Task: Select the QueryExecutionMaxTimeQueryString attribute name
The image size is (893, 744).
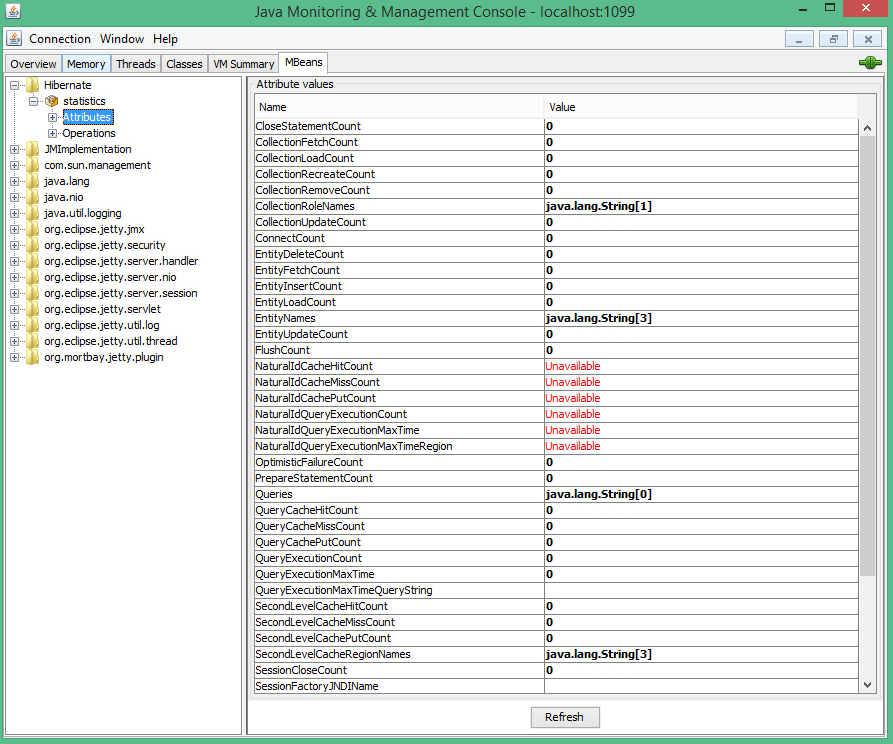Action: click(344, 590)
